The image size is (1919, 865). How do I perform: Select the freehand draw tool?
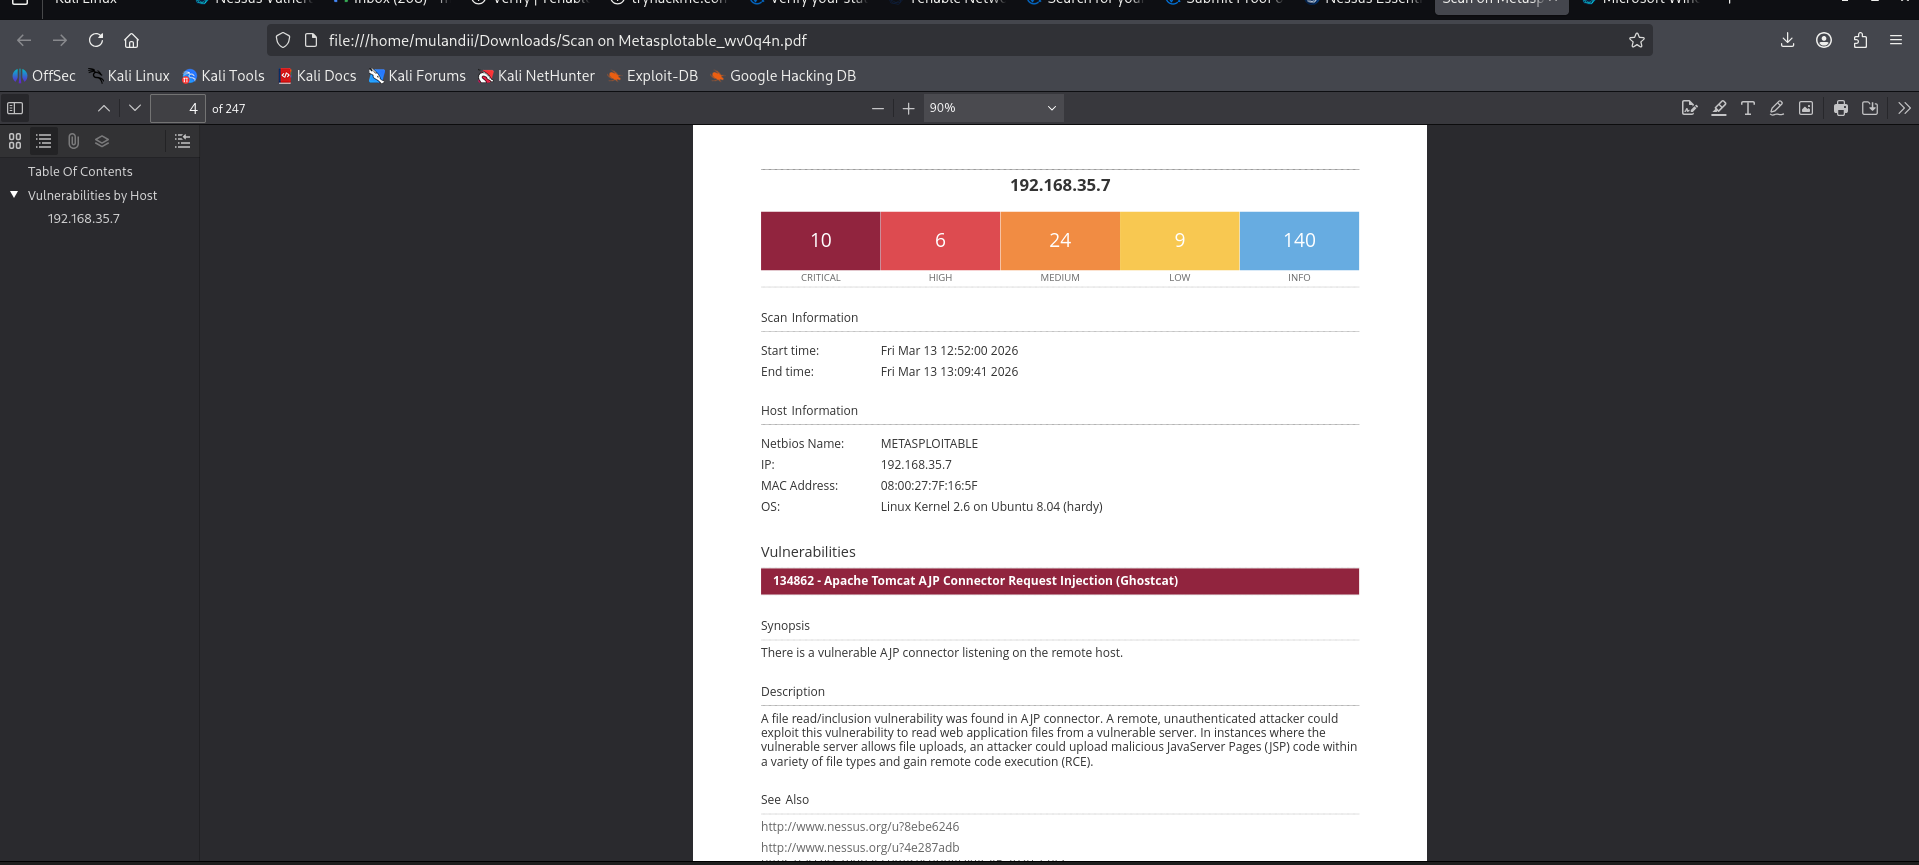(1776, 108)
